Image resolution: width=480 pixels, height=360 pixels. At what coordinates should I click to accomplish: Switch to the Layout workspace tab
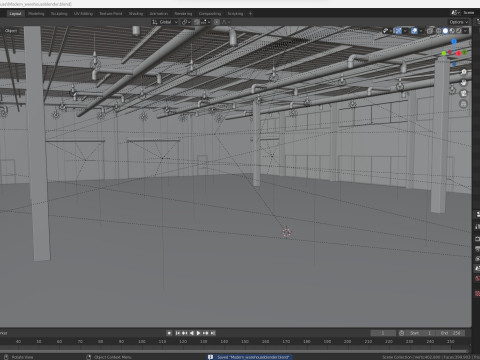[15, 14]
